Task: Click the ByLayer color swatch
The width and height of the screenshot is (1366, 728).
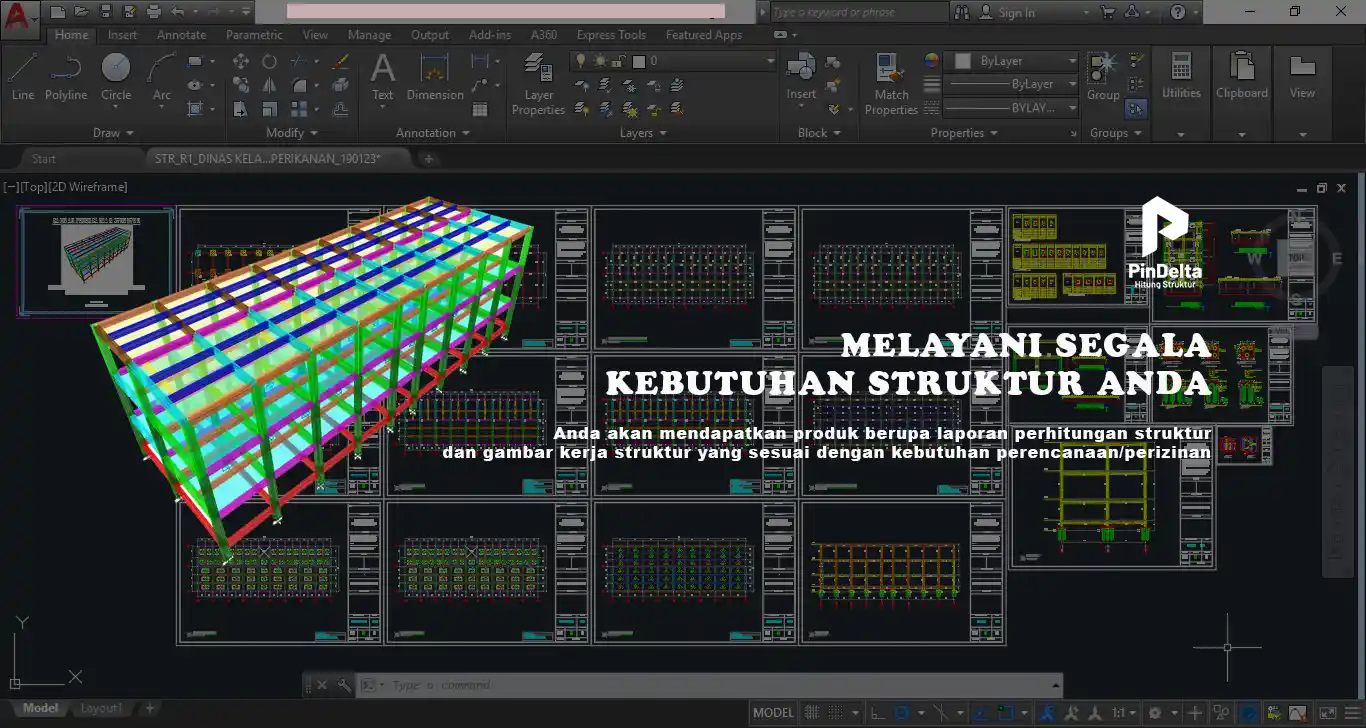Action: [x=962, y=61]
